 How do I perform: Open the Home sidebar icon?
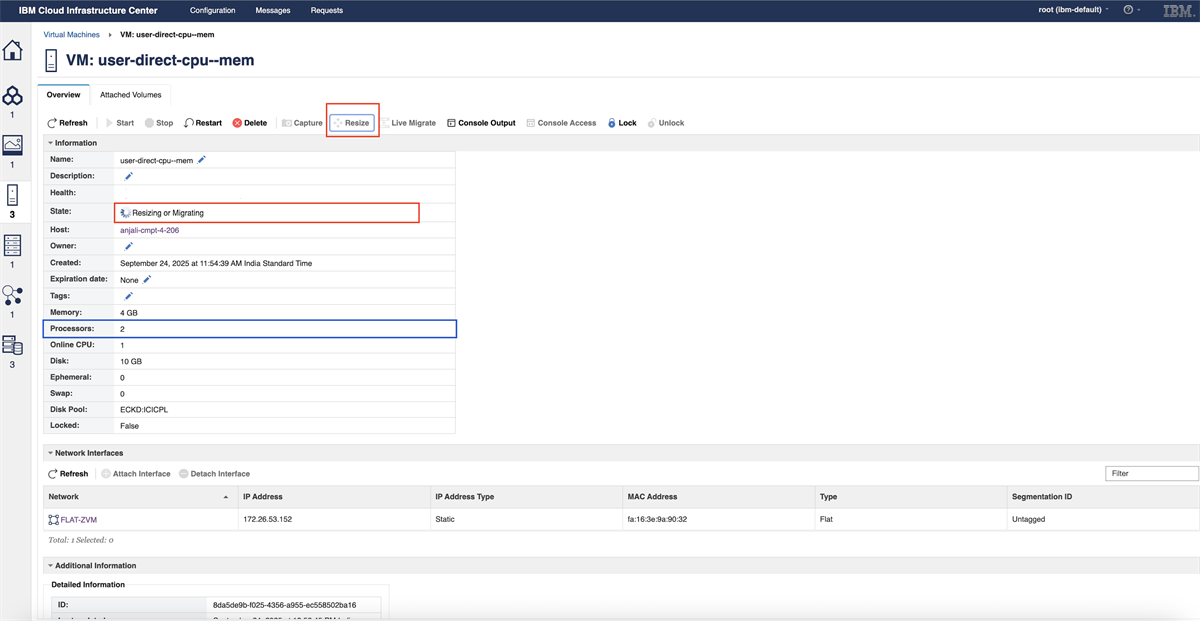[x=12, y=50]
